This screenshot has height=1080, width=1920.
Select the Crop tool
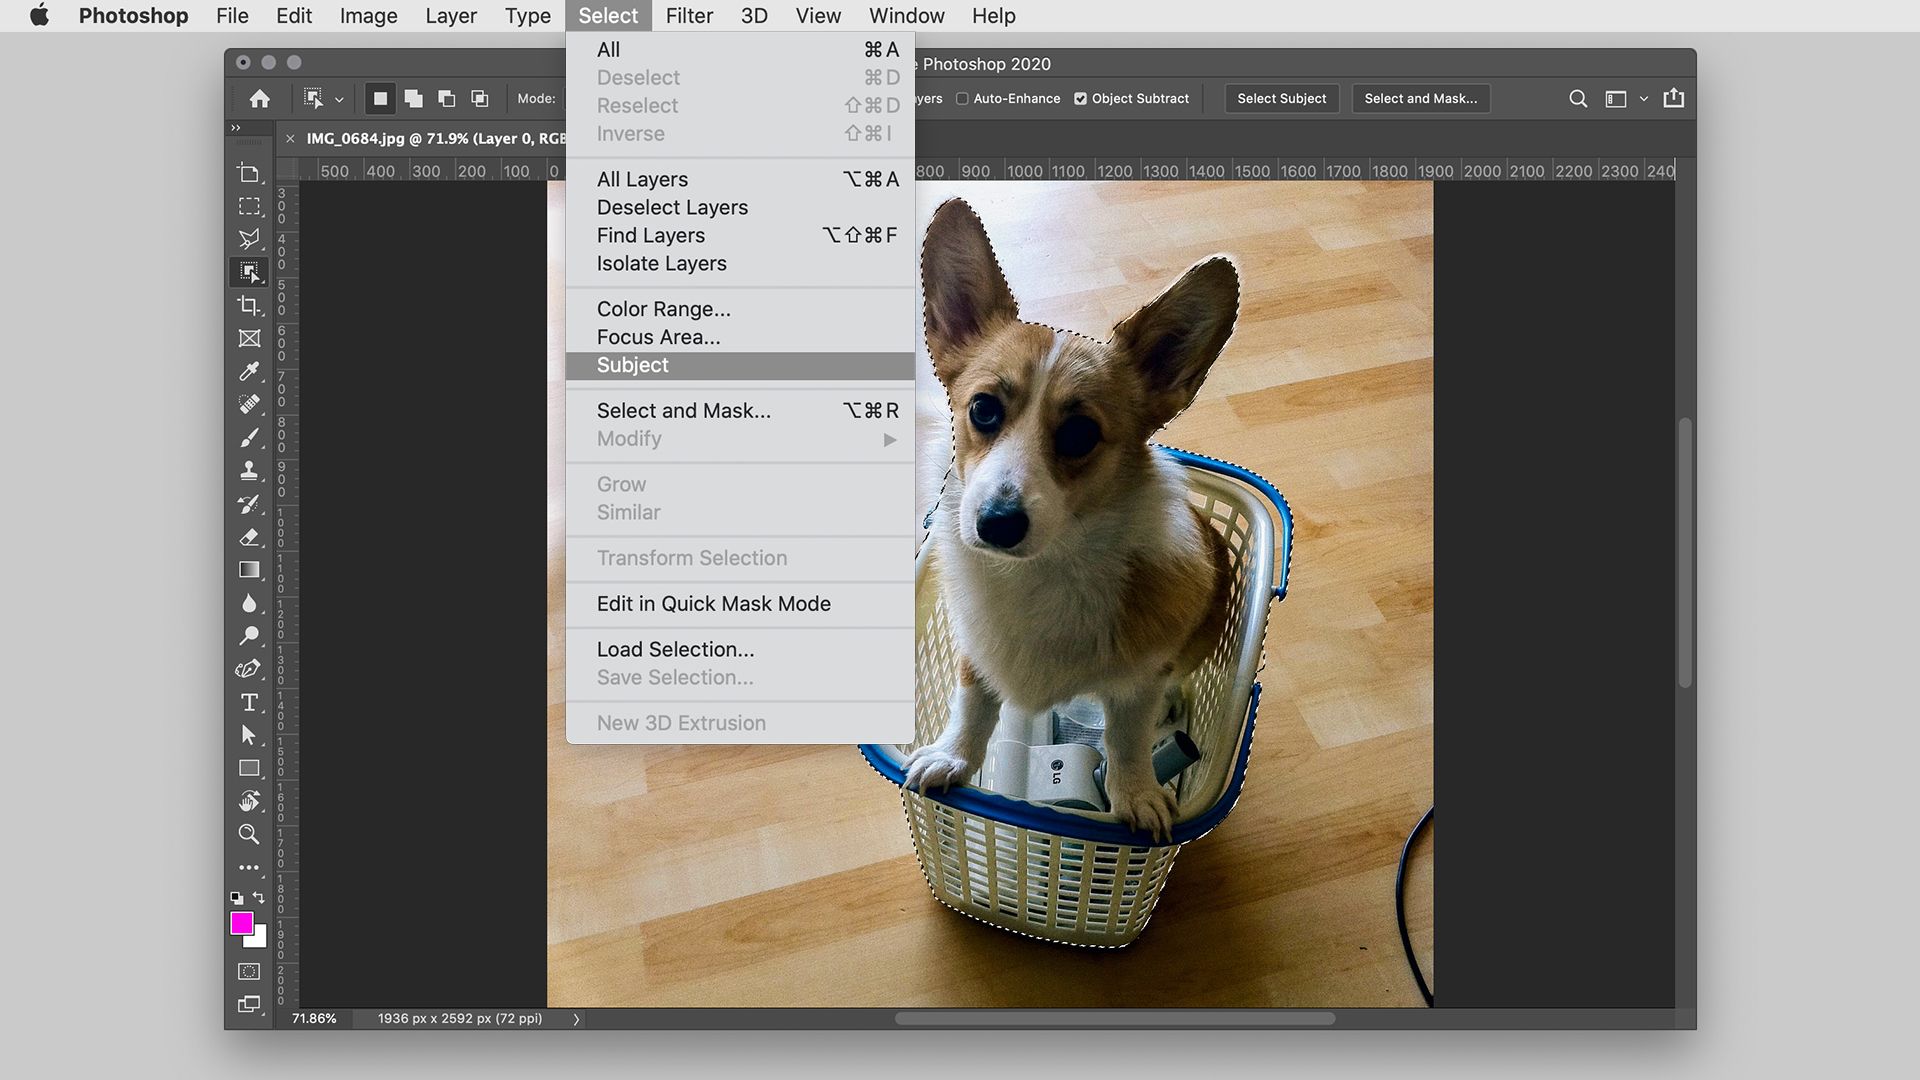pyautogui.click(x=250, y=305)
